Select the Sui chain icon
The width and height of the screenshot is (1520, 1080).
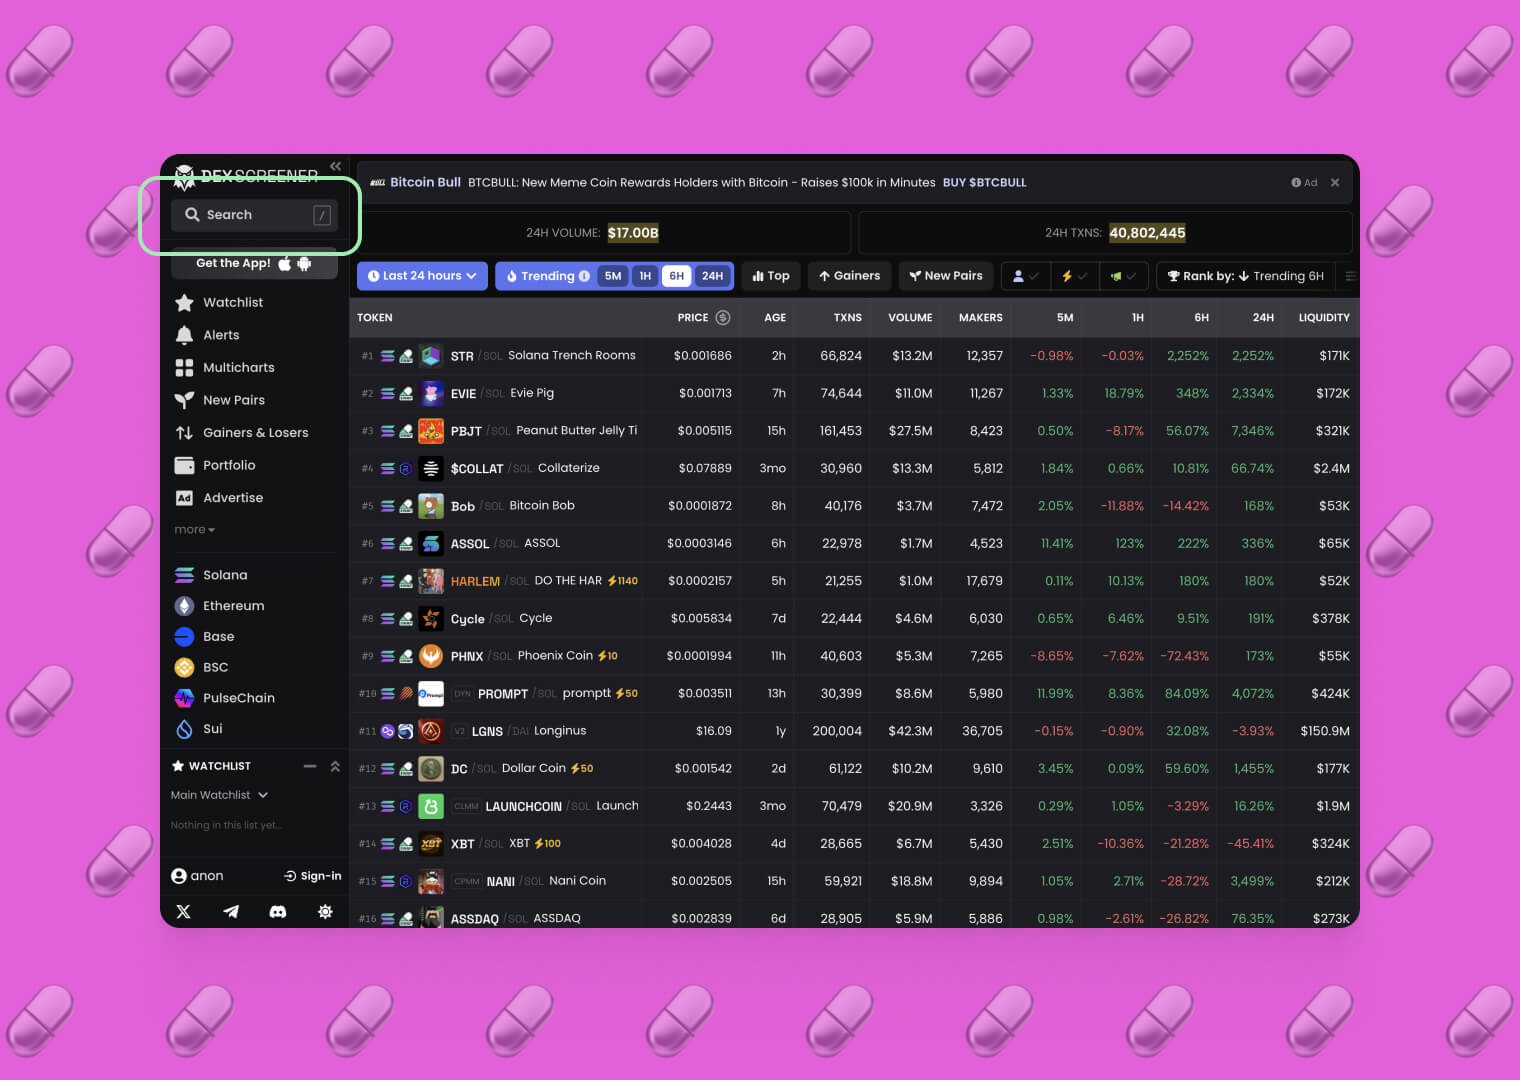[x=184, y=729]
